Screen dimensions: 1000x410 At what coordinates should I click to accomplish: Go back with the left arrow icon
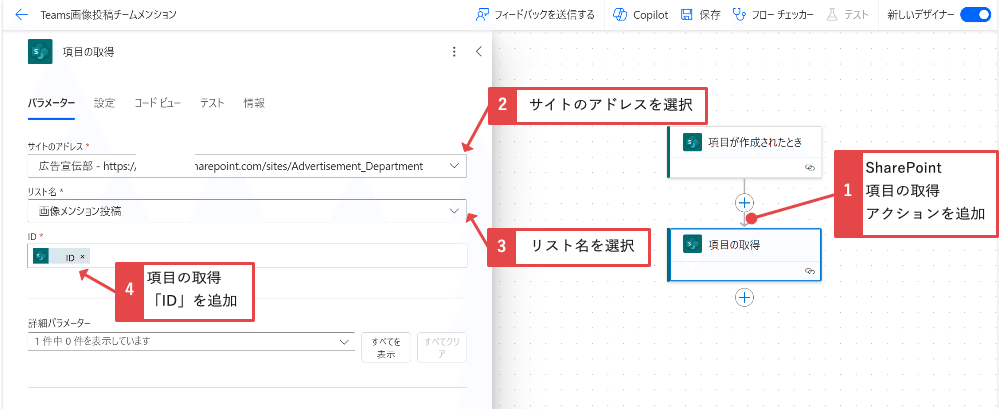click(x=22, y=15)
